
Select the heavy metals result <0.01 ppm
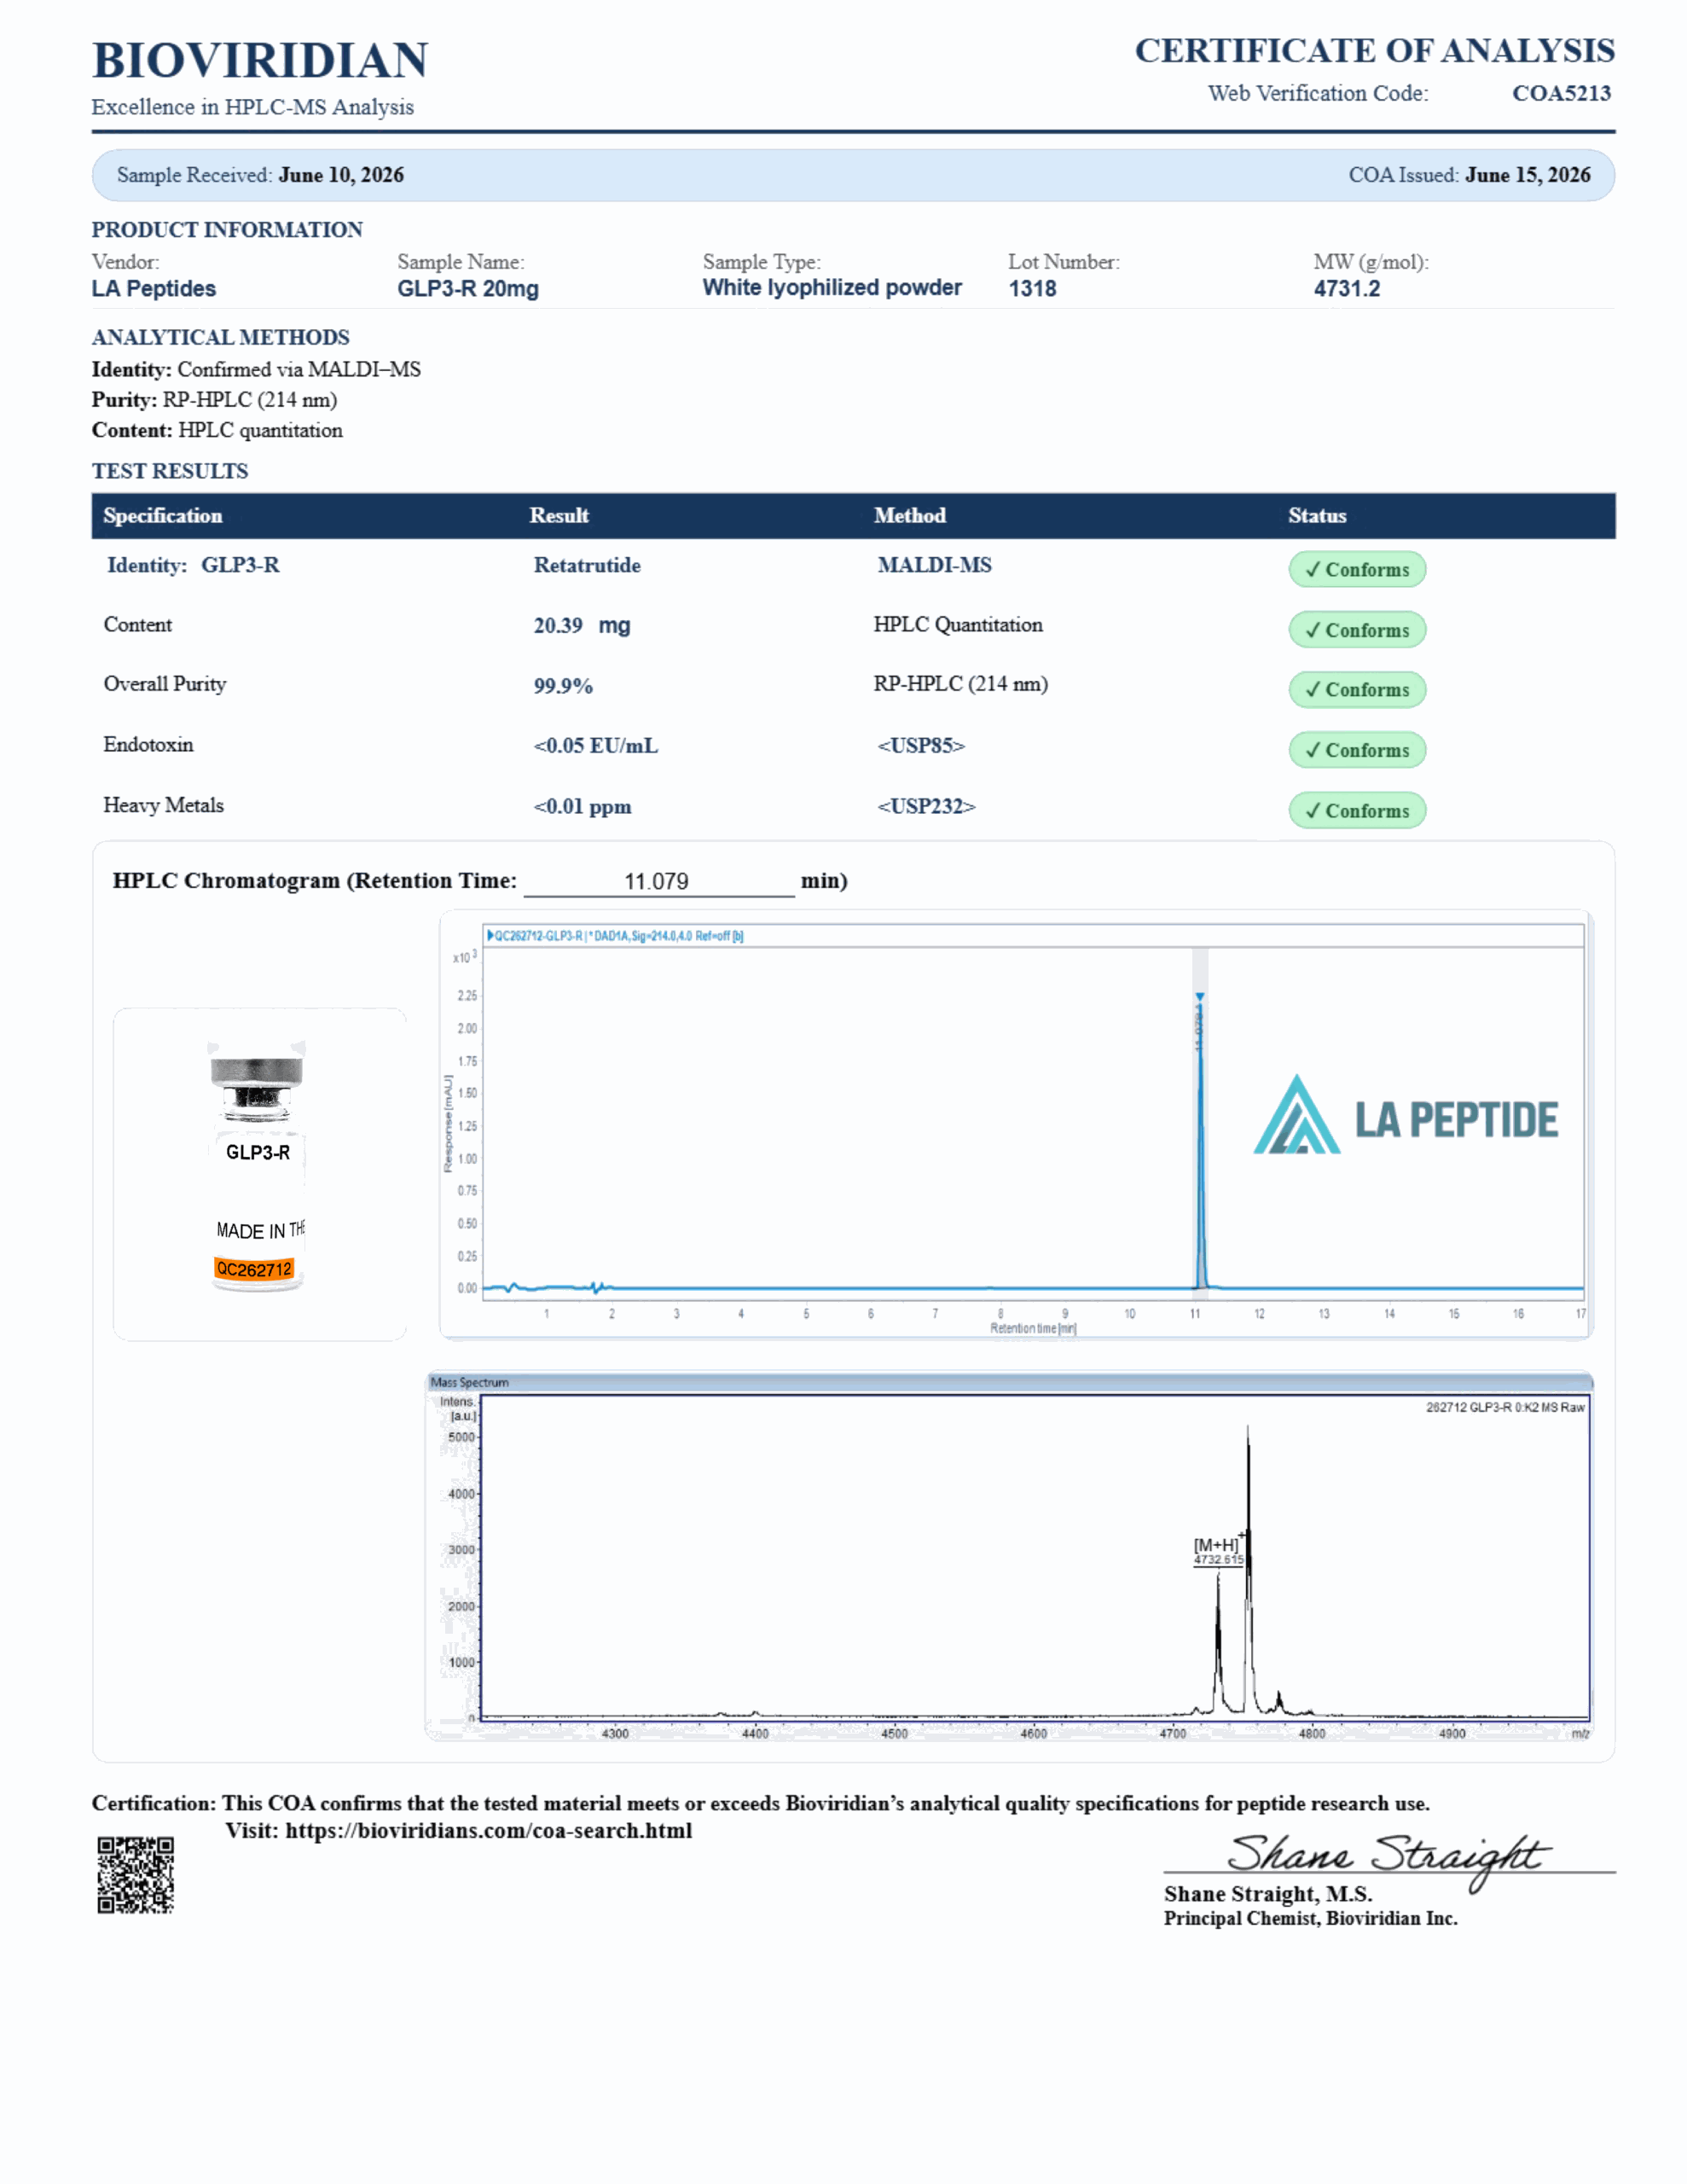pos(582,807)
